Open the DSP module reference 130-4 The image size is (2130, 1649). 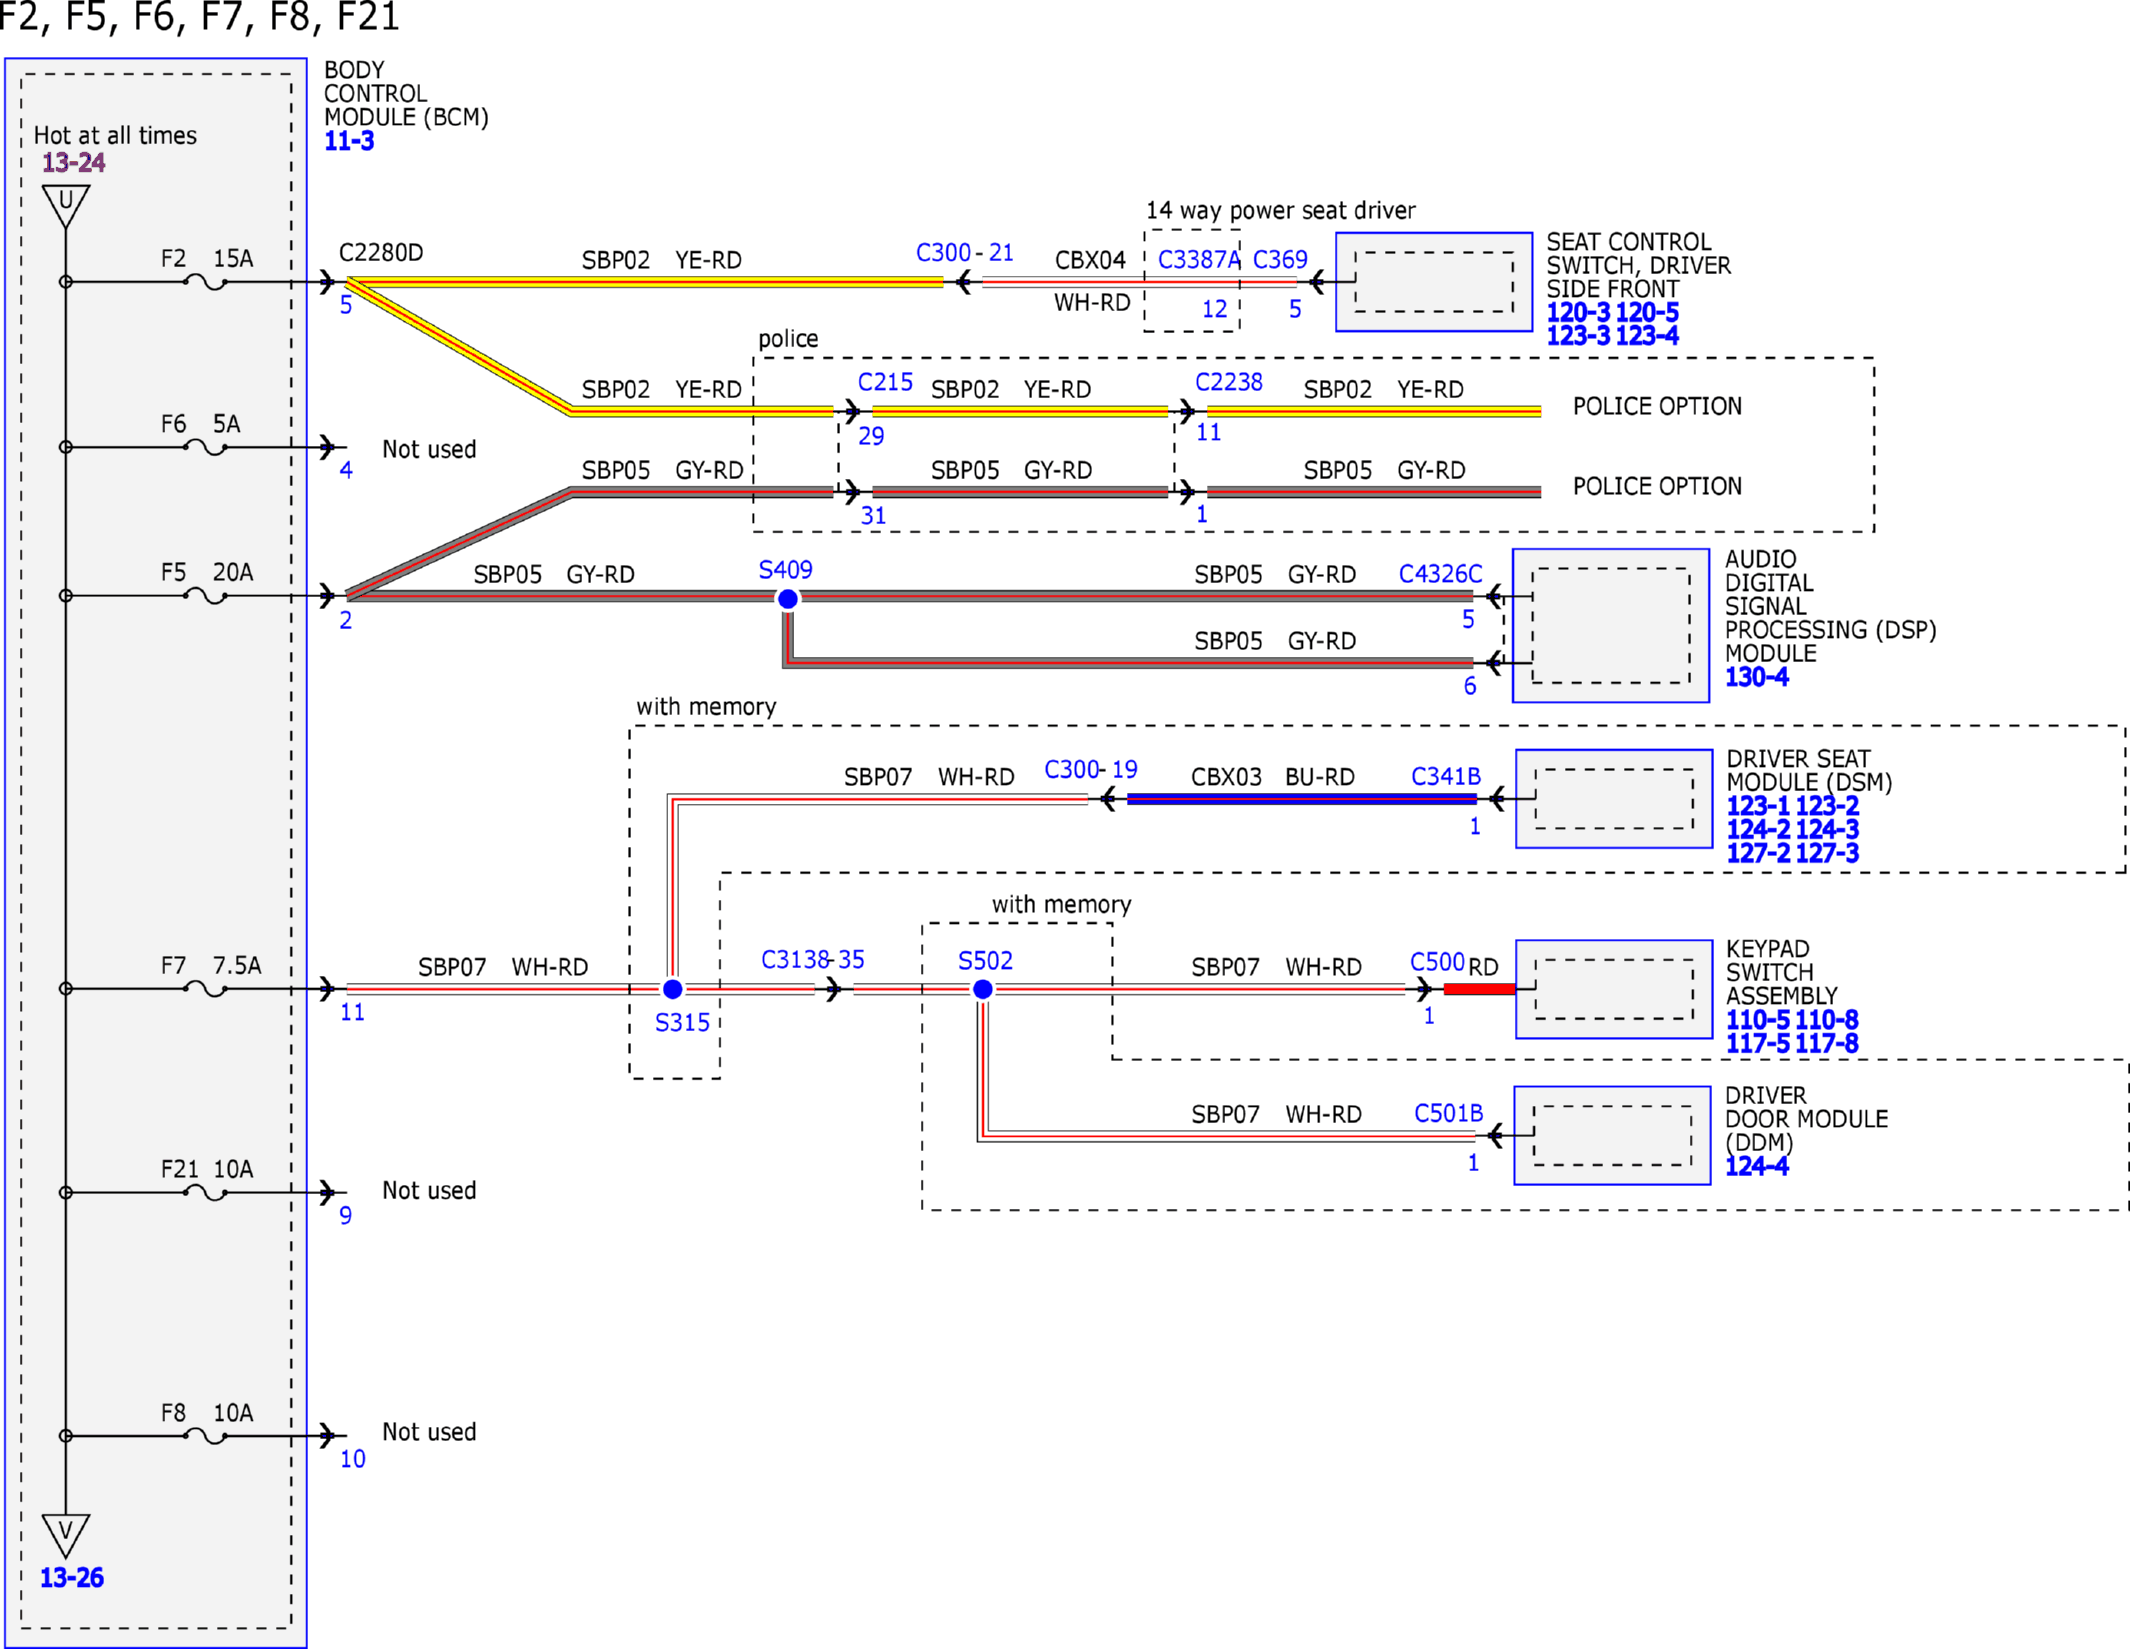pyautogui.click(x=1757, y=677)
